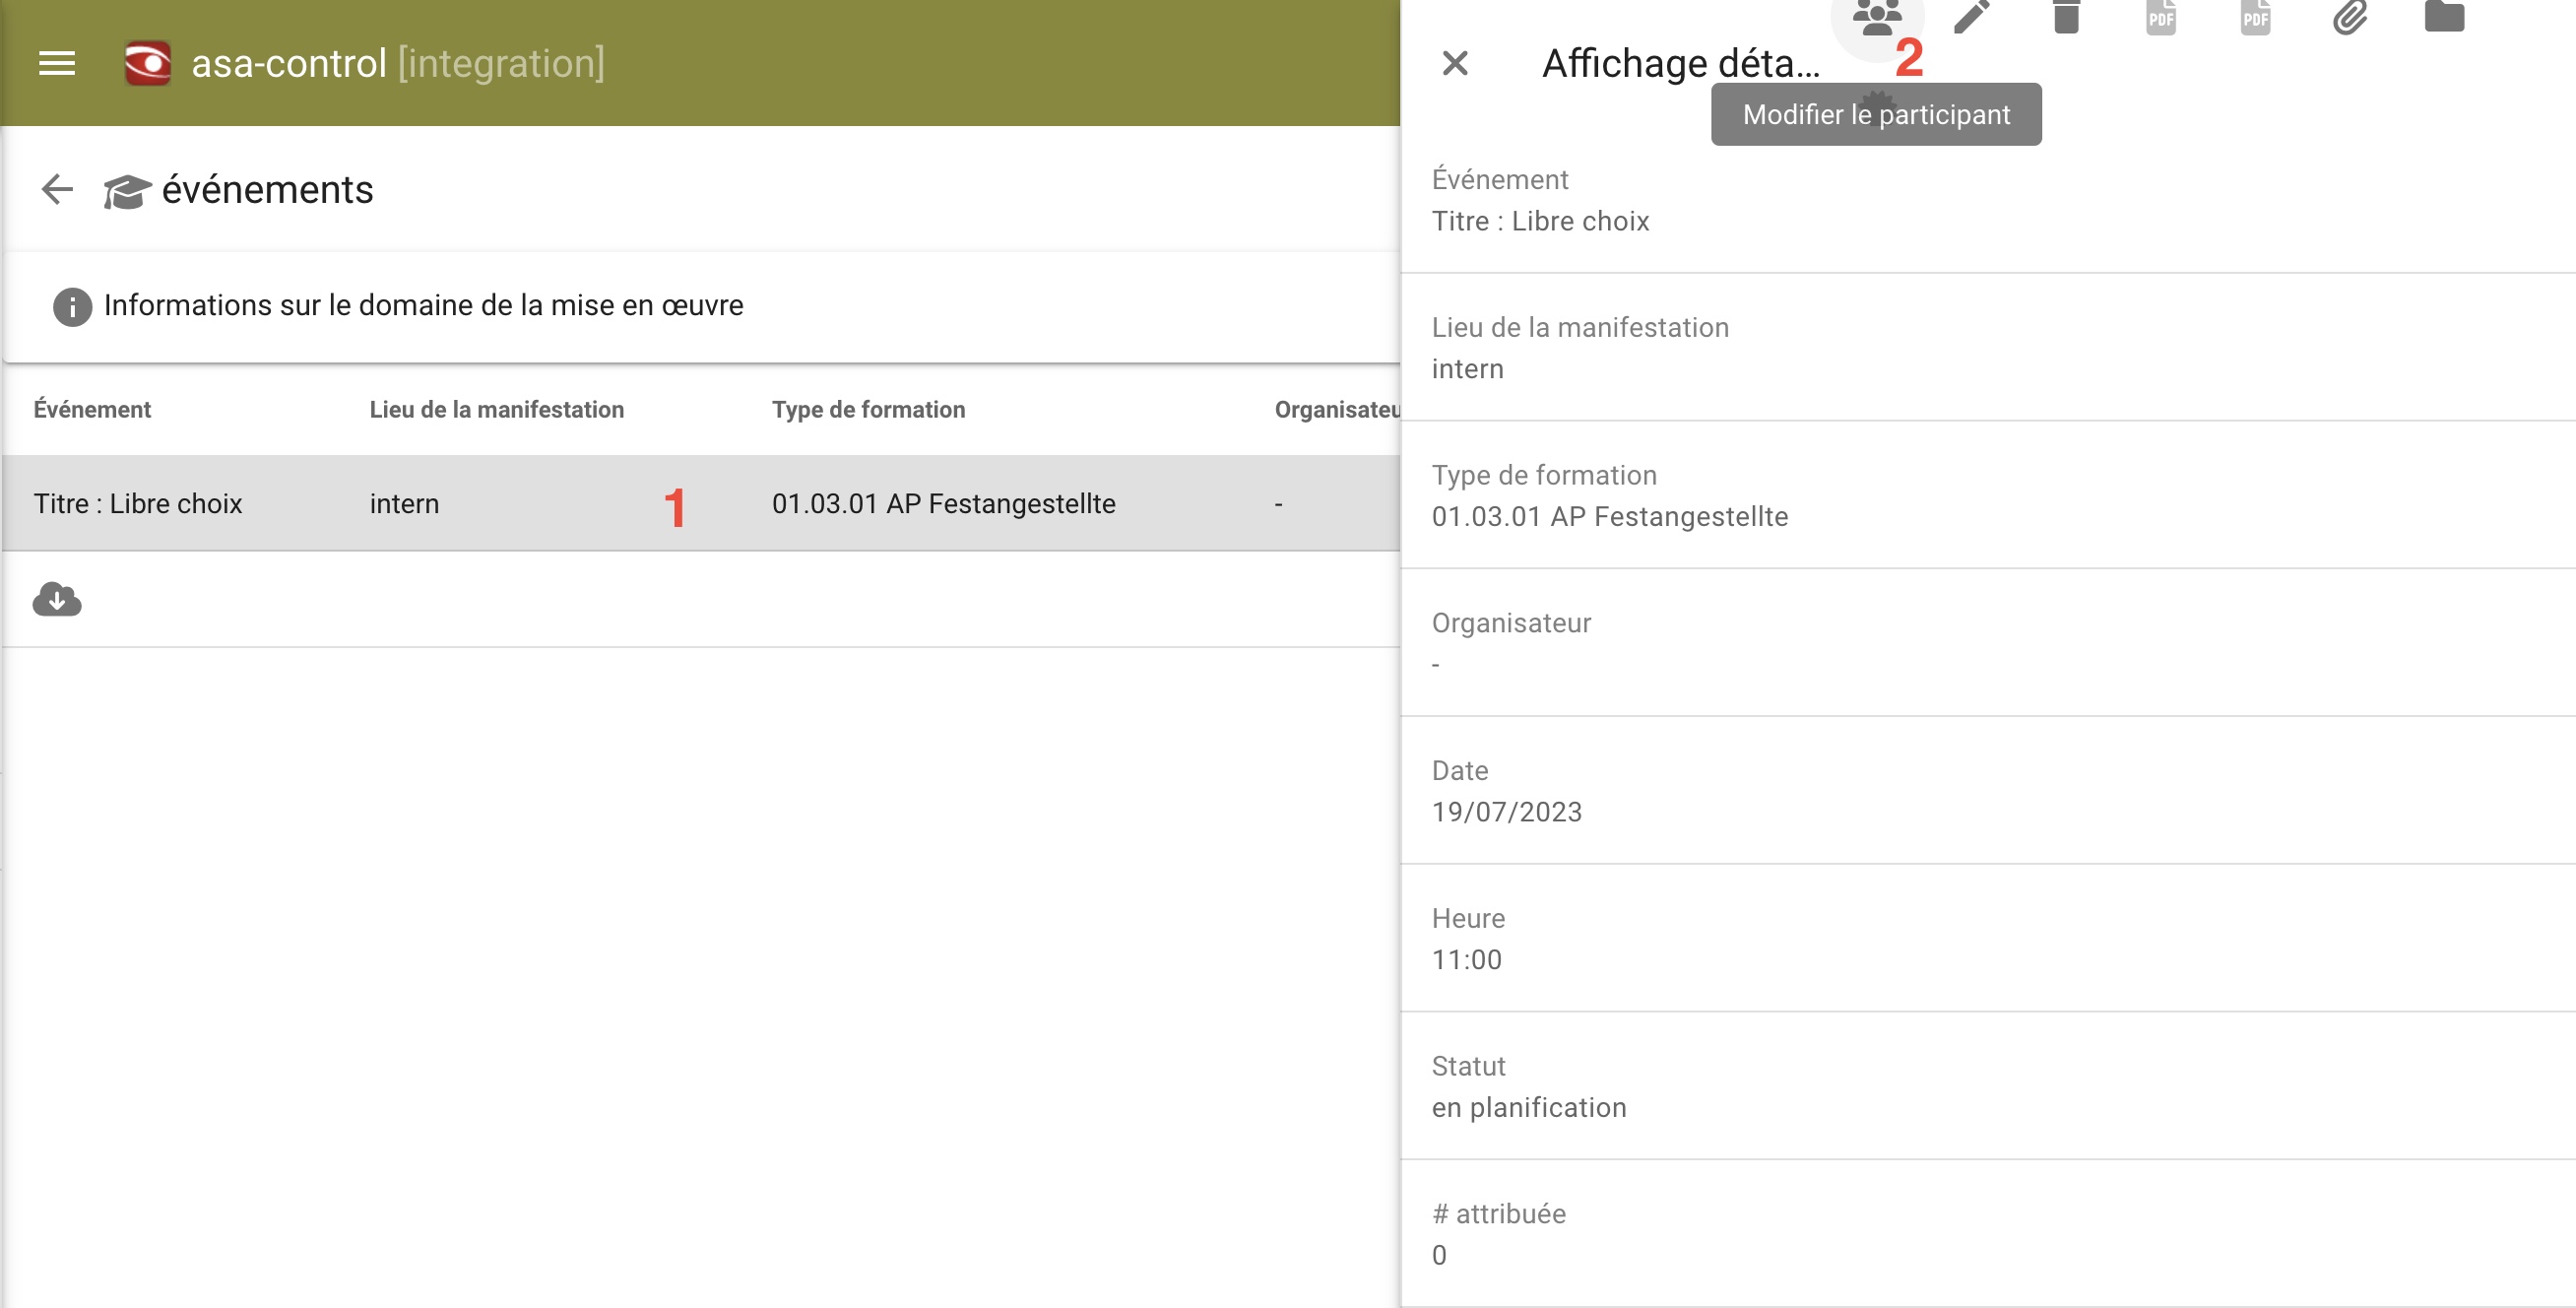Screen dimensions: 2576x1308
Task: Click the graduation cap événements icon
Action: click(x=127, y=190)
